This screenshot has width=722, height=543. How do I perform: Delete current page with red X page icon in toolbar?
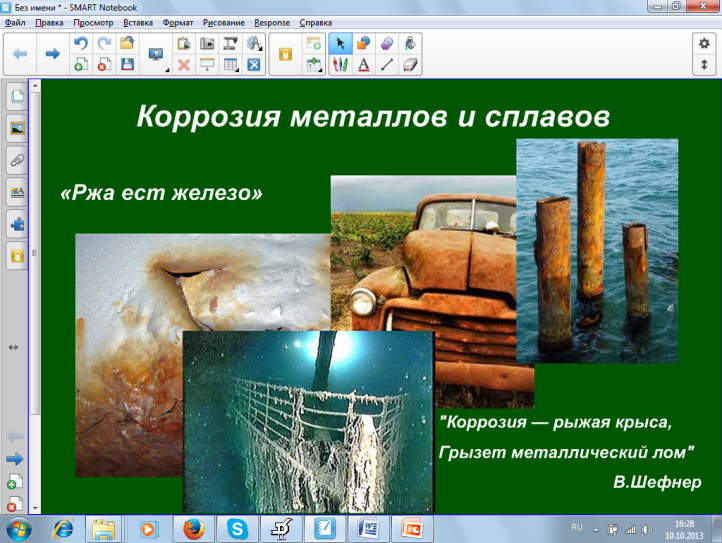coord(105,64)
